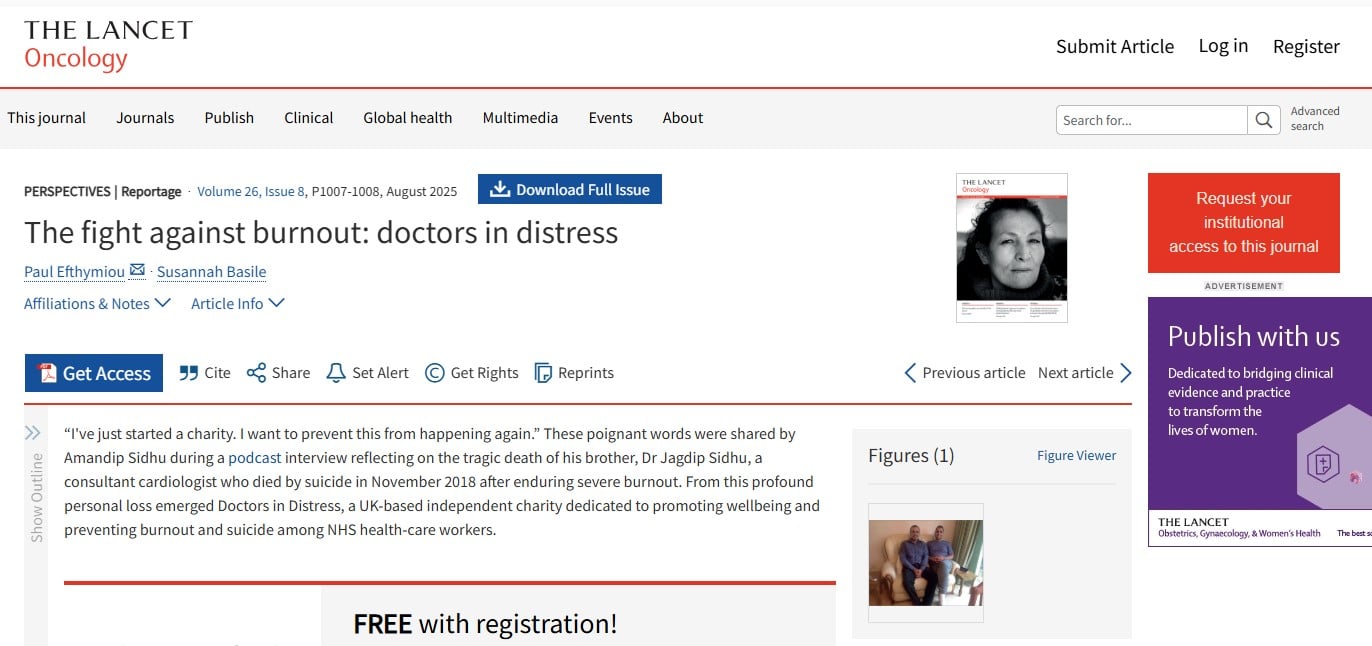Click the Get Access button
The height and width of the screenshot is (646, 1372).
coord(94,373)
